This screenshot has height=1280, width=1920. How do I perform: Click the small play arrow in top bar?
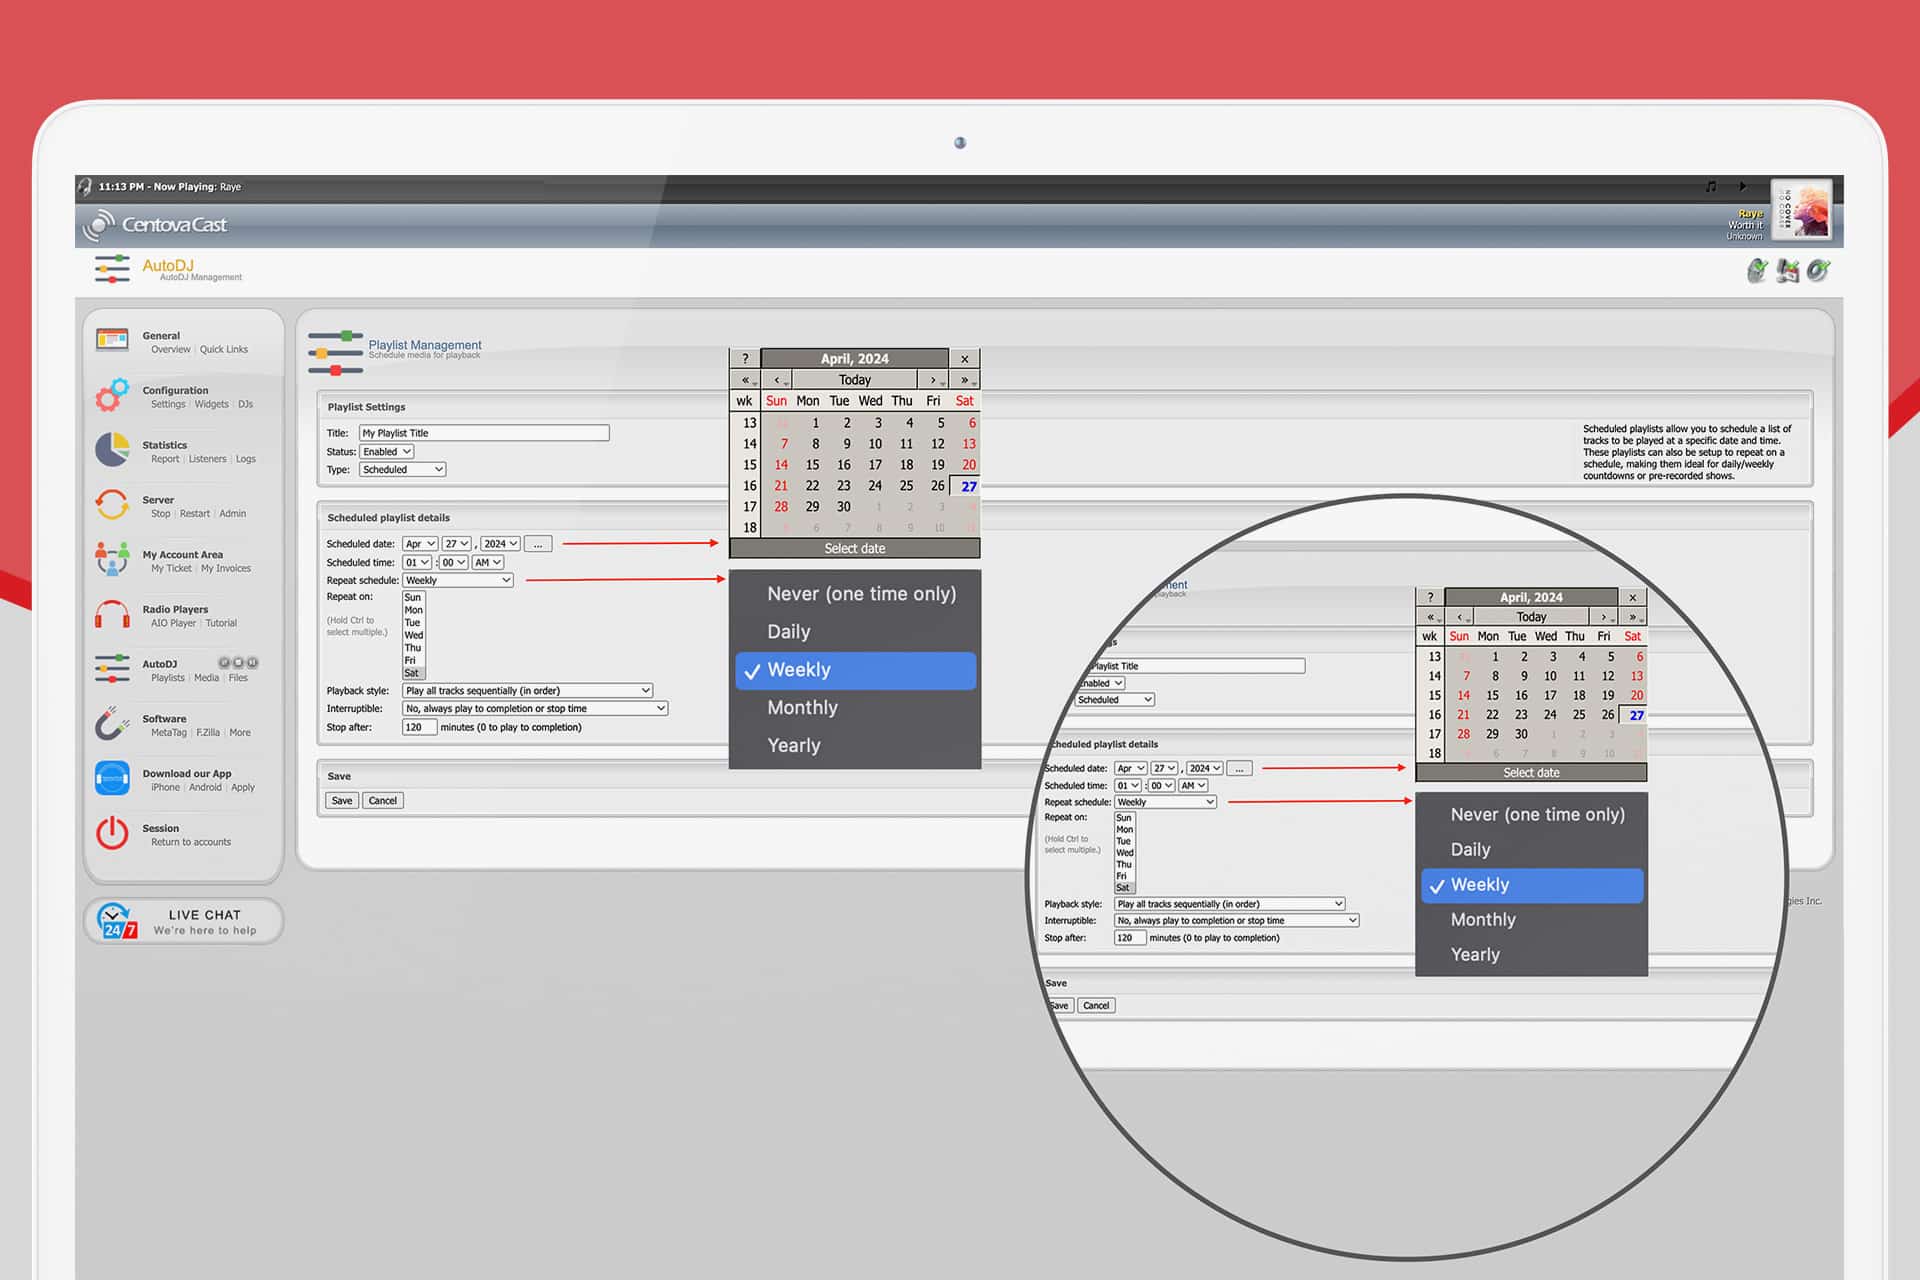(x=1743, y=186)
